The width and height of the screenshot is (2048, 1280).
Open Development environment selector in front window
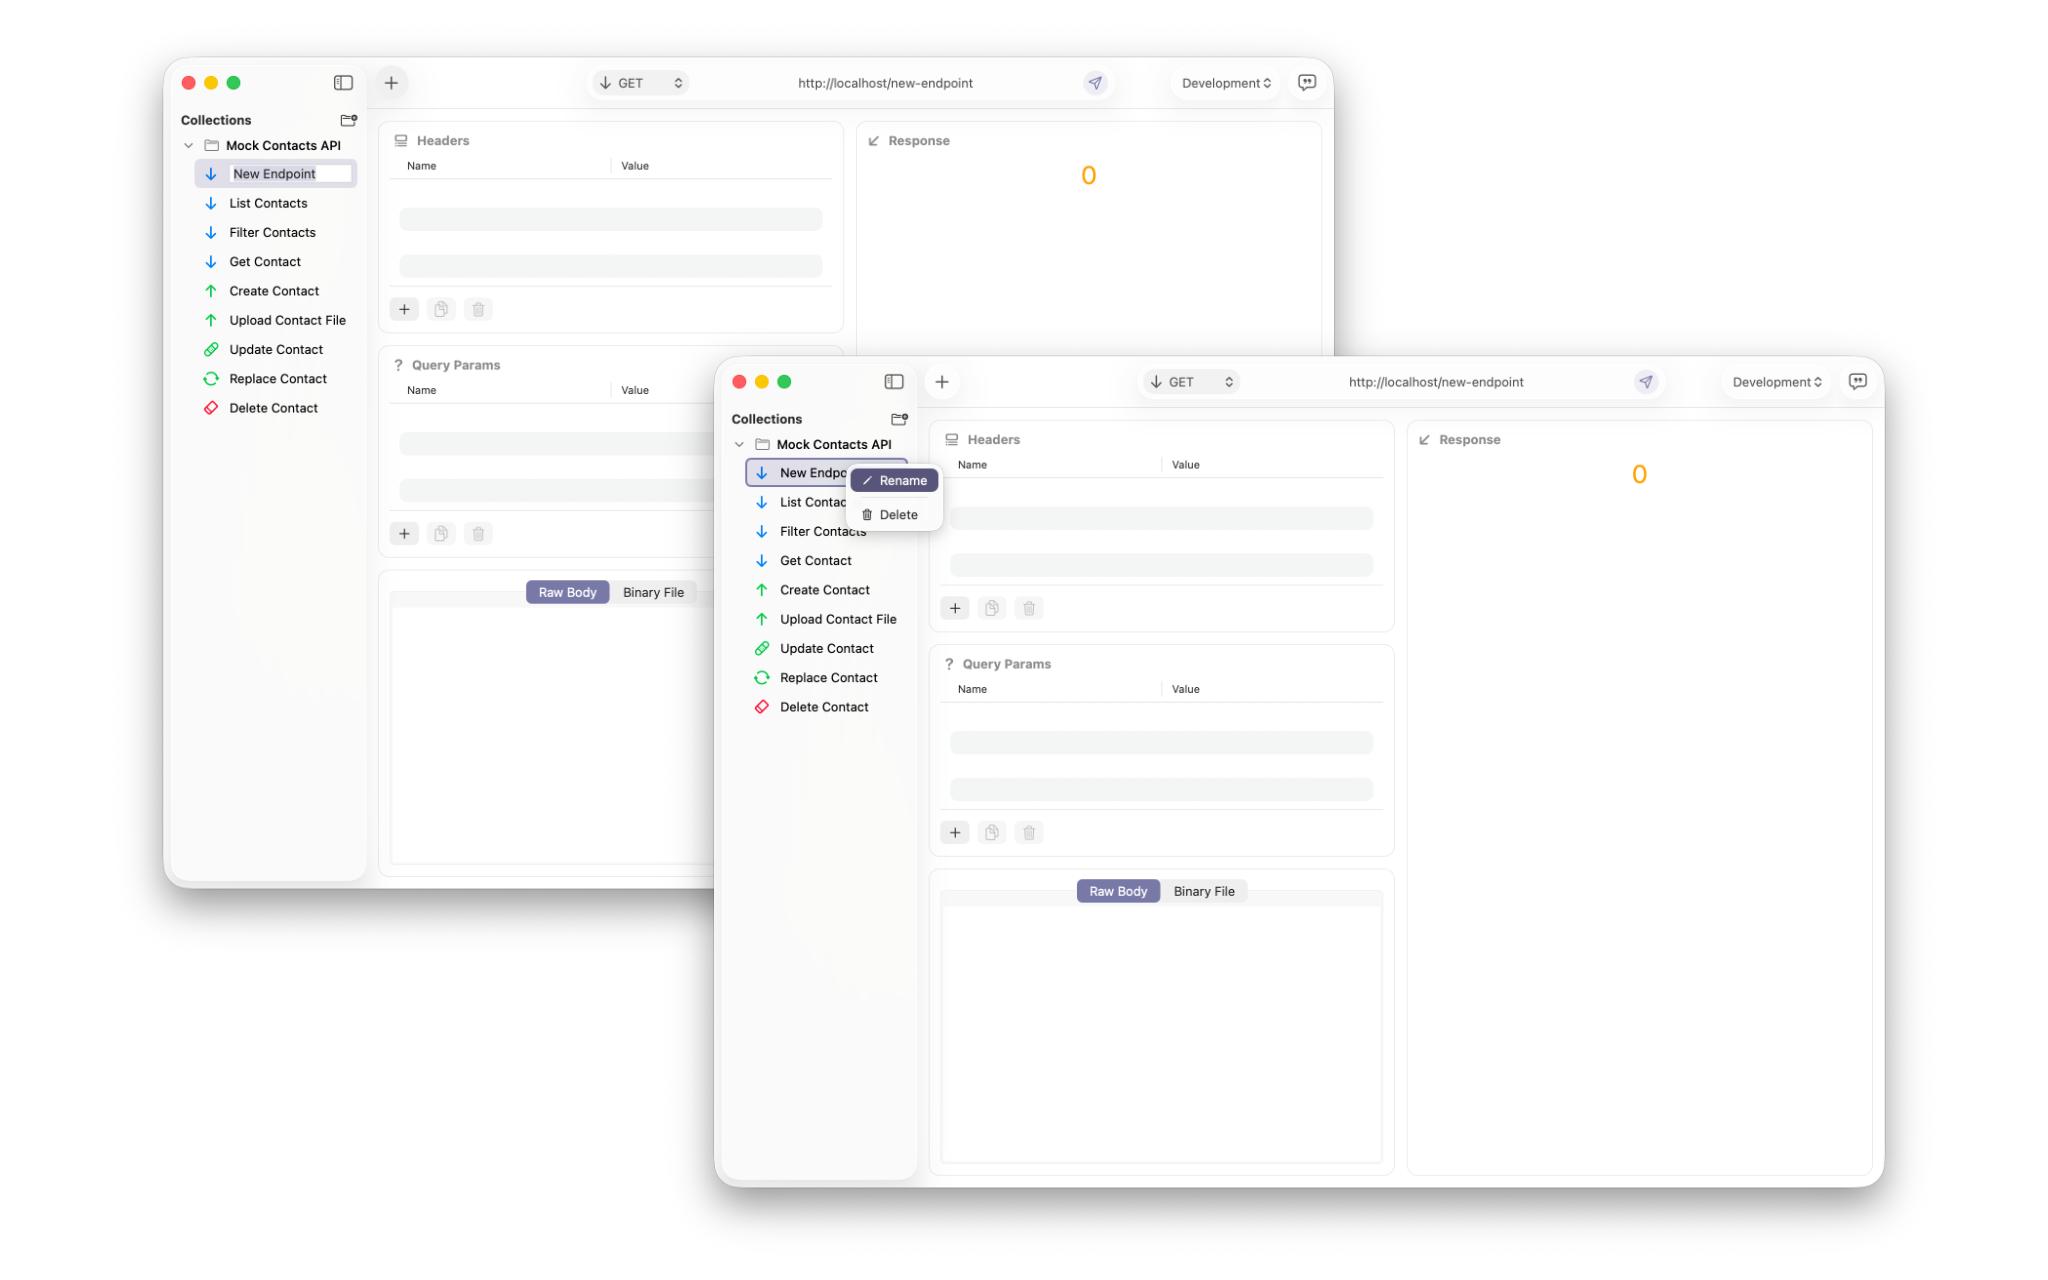pyautogui.click(x=1777, y=382)
